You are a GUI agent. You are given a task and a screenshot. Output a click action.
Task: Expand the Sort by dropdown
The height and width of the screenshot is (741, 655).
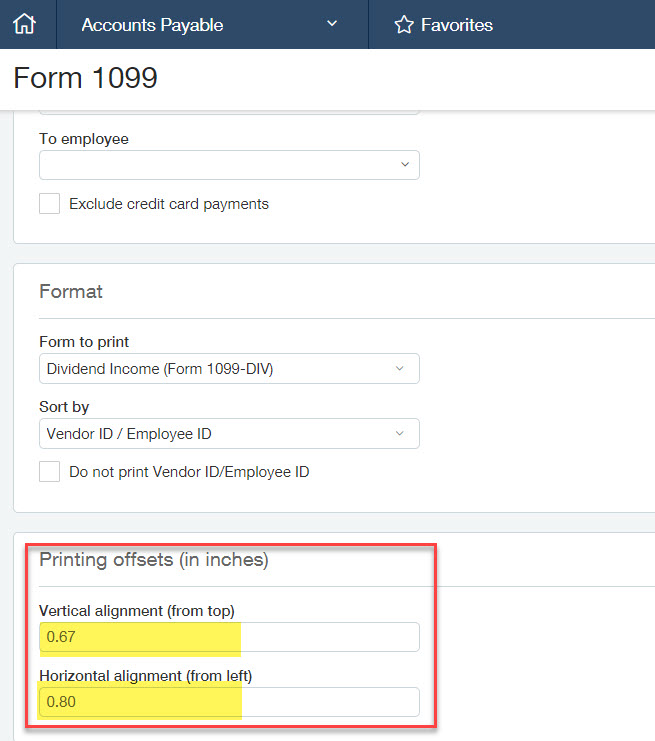pos(229,434)
